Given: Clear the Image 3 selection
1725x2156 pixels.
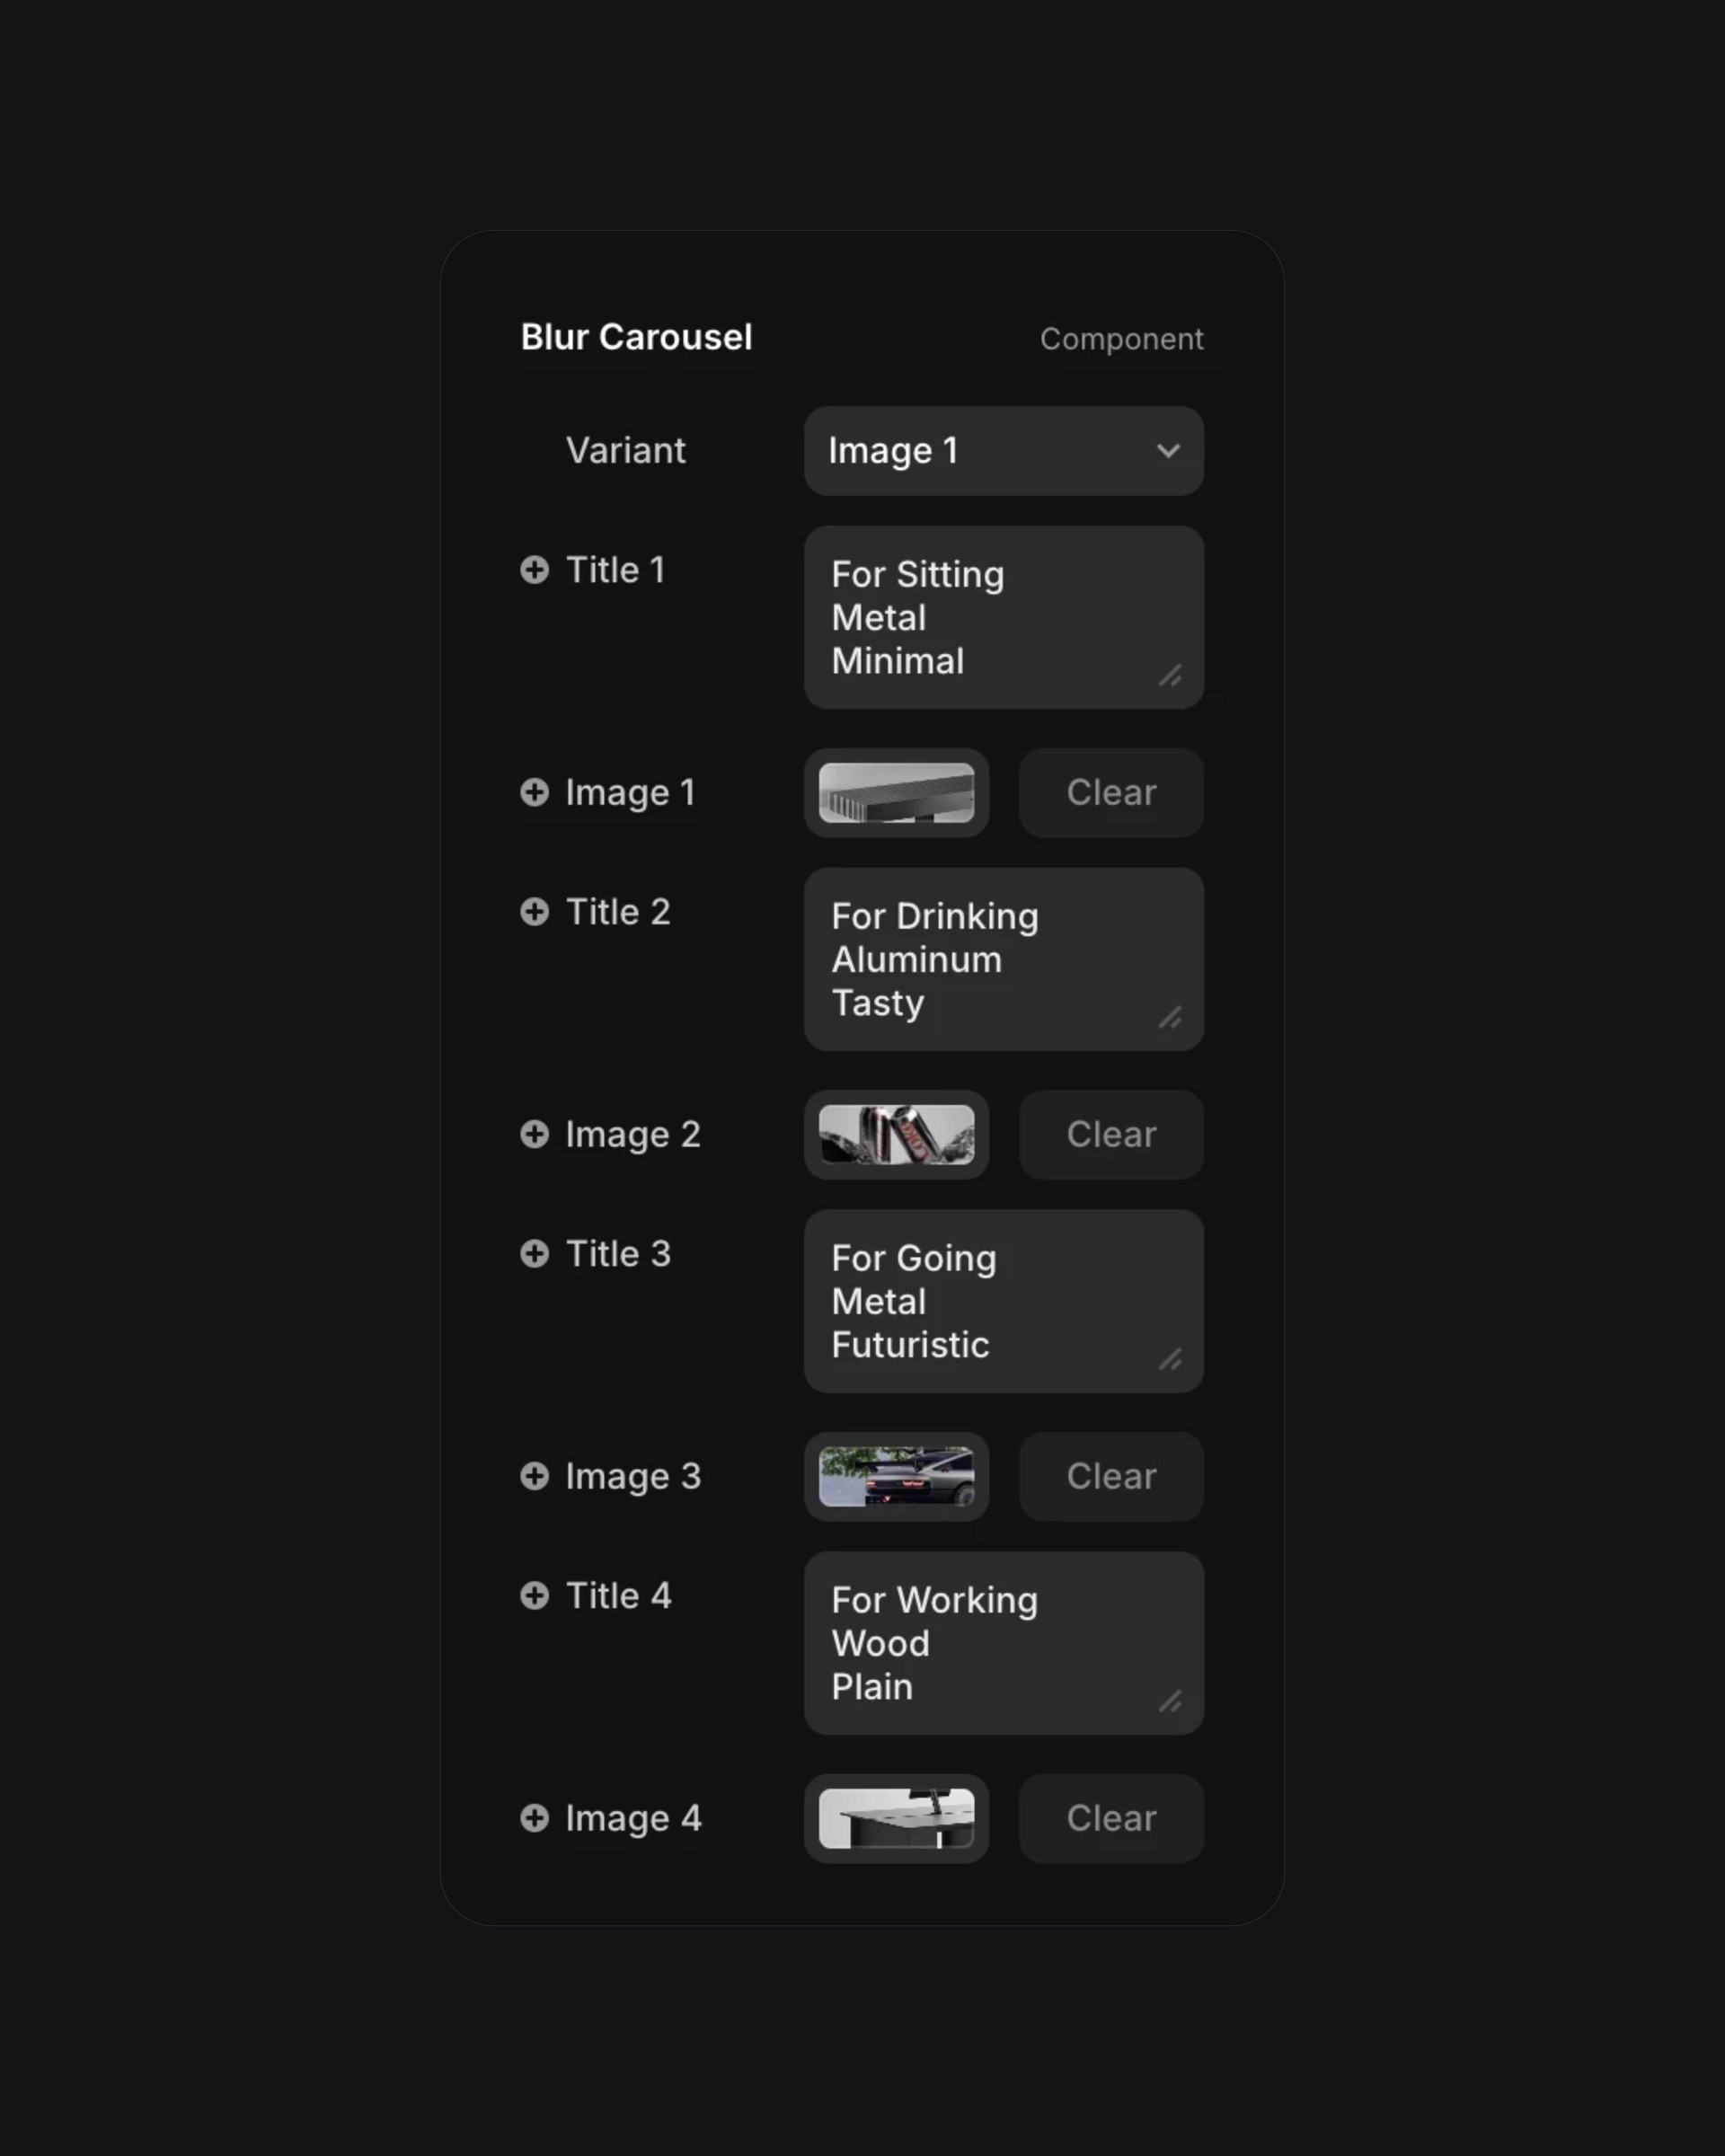Looking at the screenshot, I should 1110,1477.
